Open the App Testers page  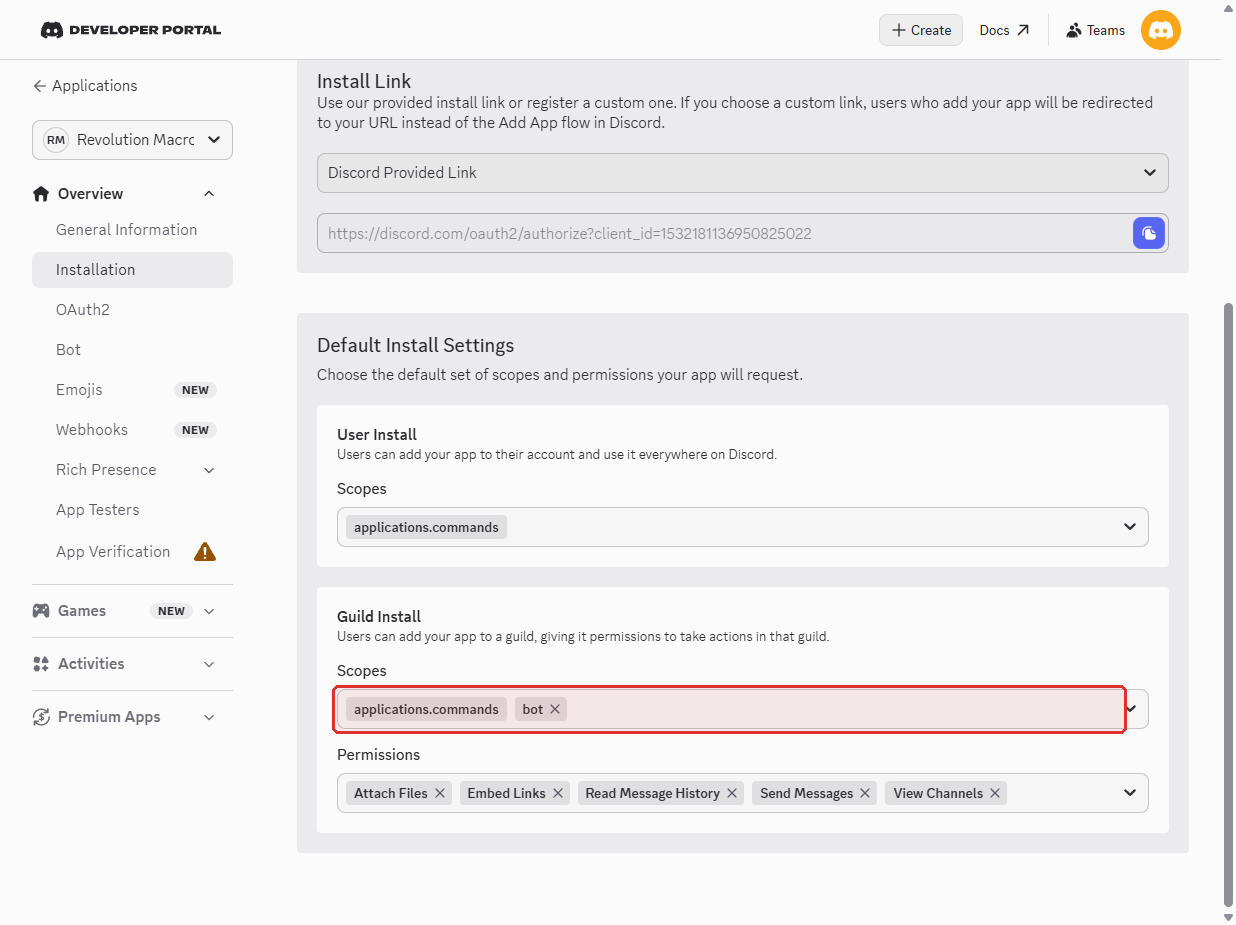click(x=98, y=510)
